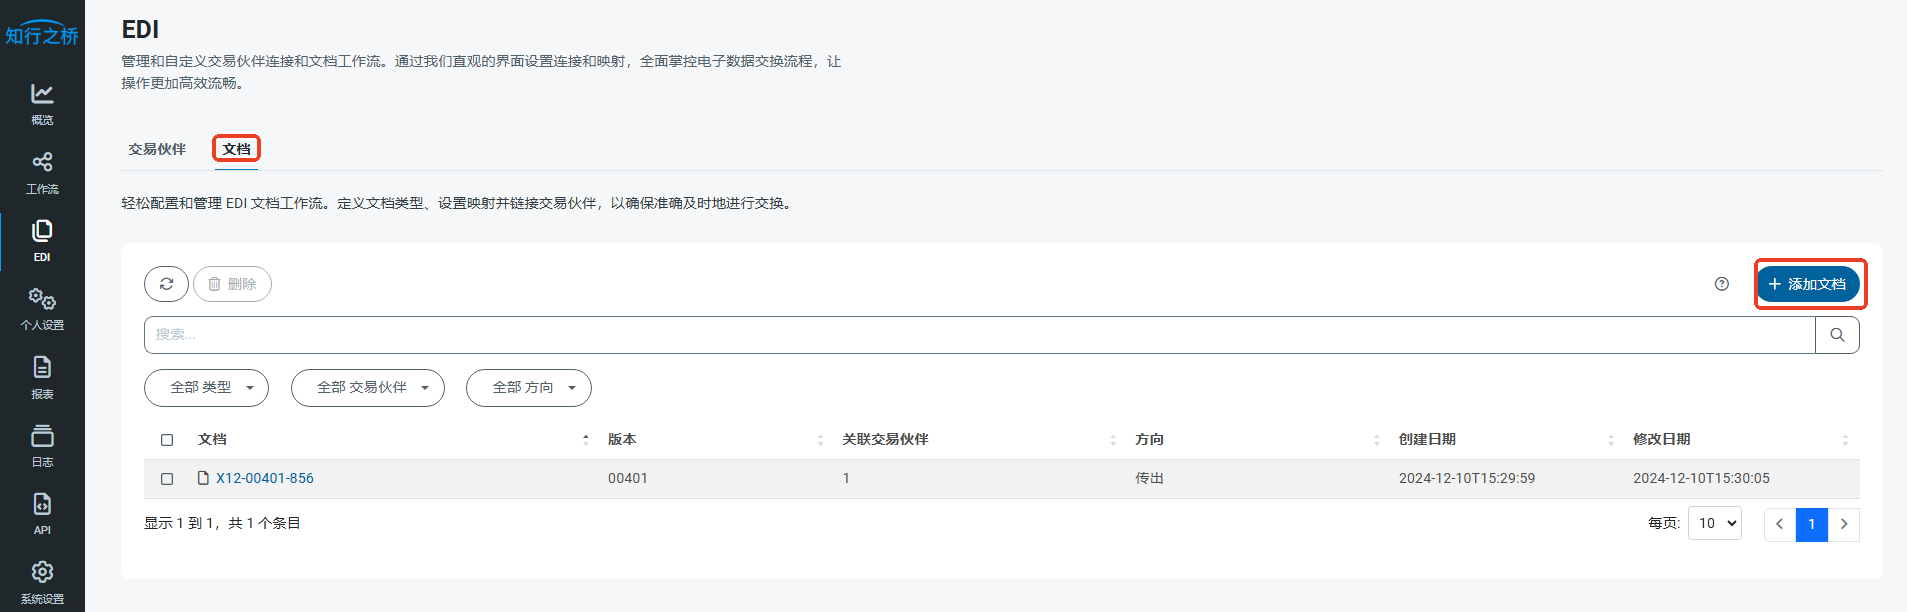
Task: Go to the previous page arrow
Action: click(1779, 524)
